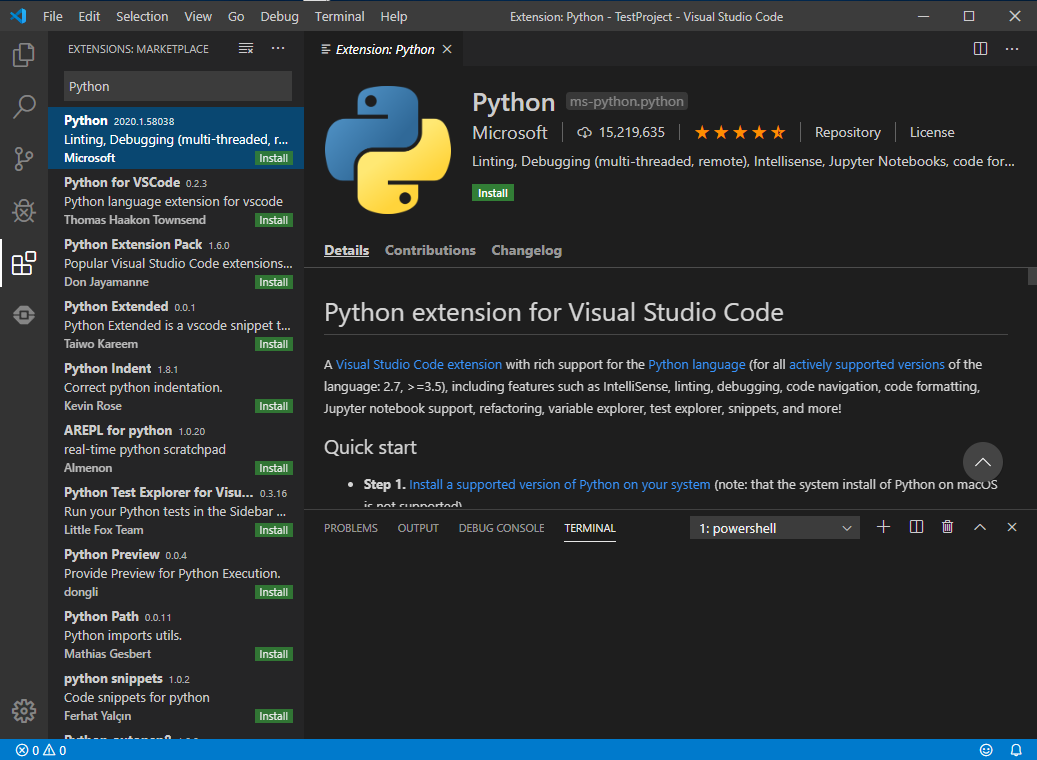Open the Edit menu
Viewport: 1037px width, 760px height.
tap(89, 17)
